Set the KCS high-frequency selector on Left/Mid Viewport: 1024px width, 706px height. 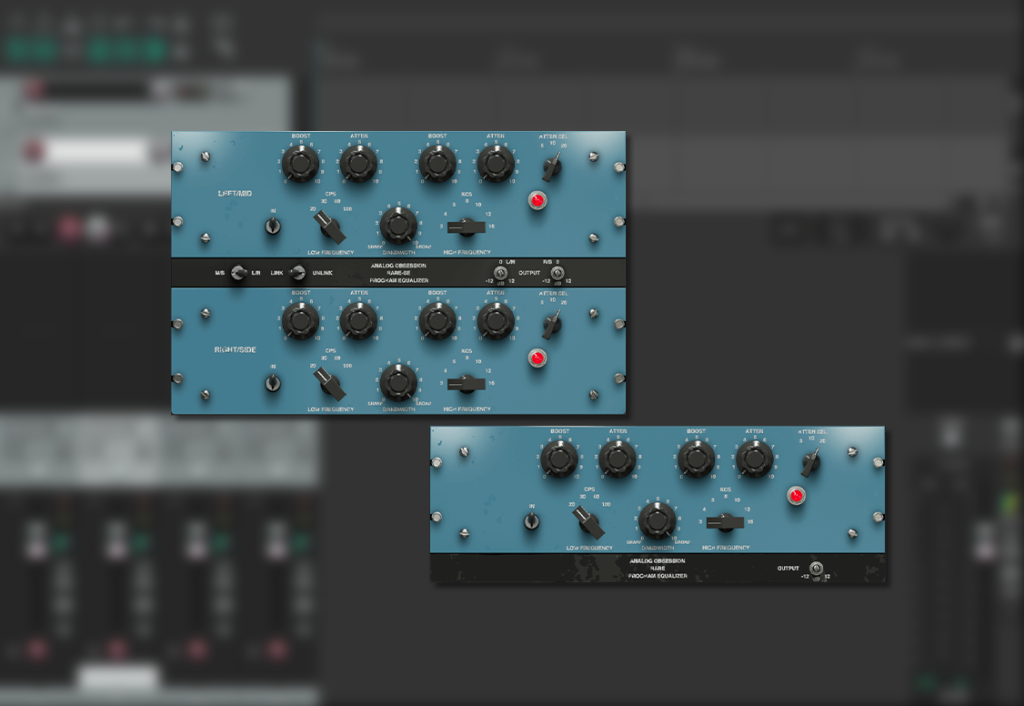pos(468,228)
